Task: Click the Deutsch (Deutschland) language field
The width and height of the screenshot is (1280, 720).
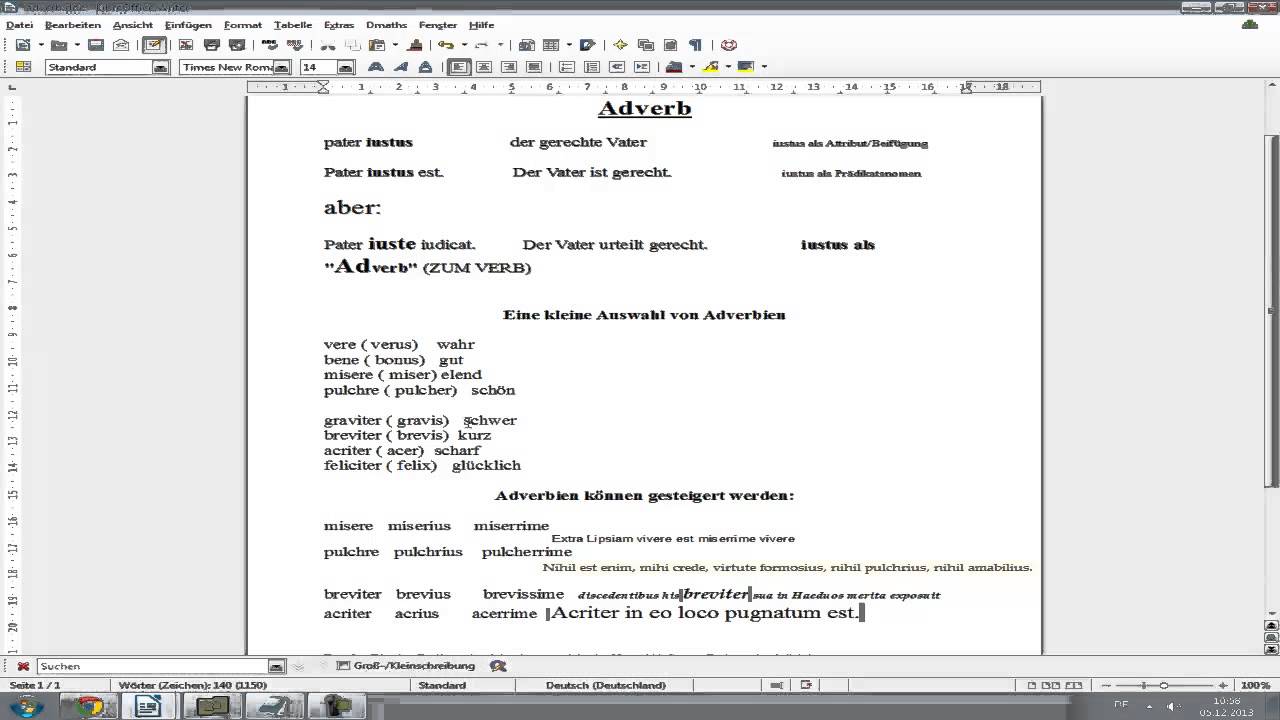Action: pyautogui.click(x=606, y=685)
